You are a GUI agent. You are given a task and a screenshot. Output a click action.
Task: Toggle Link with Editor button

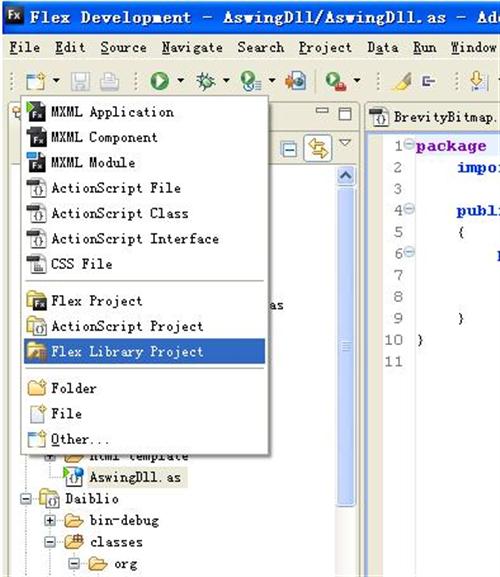(318, 148)
